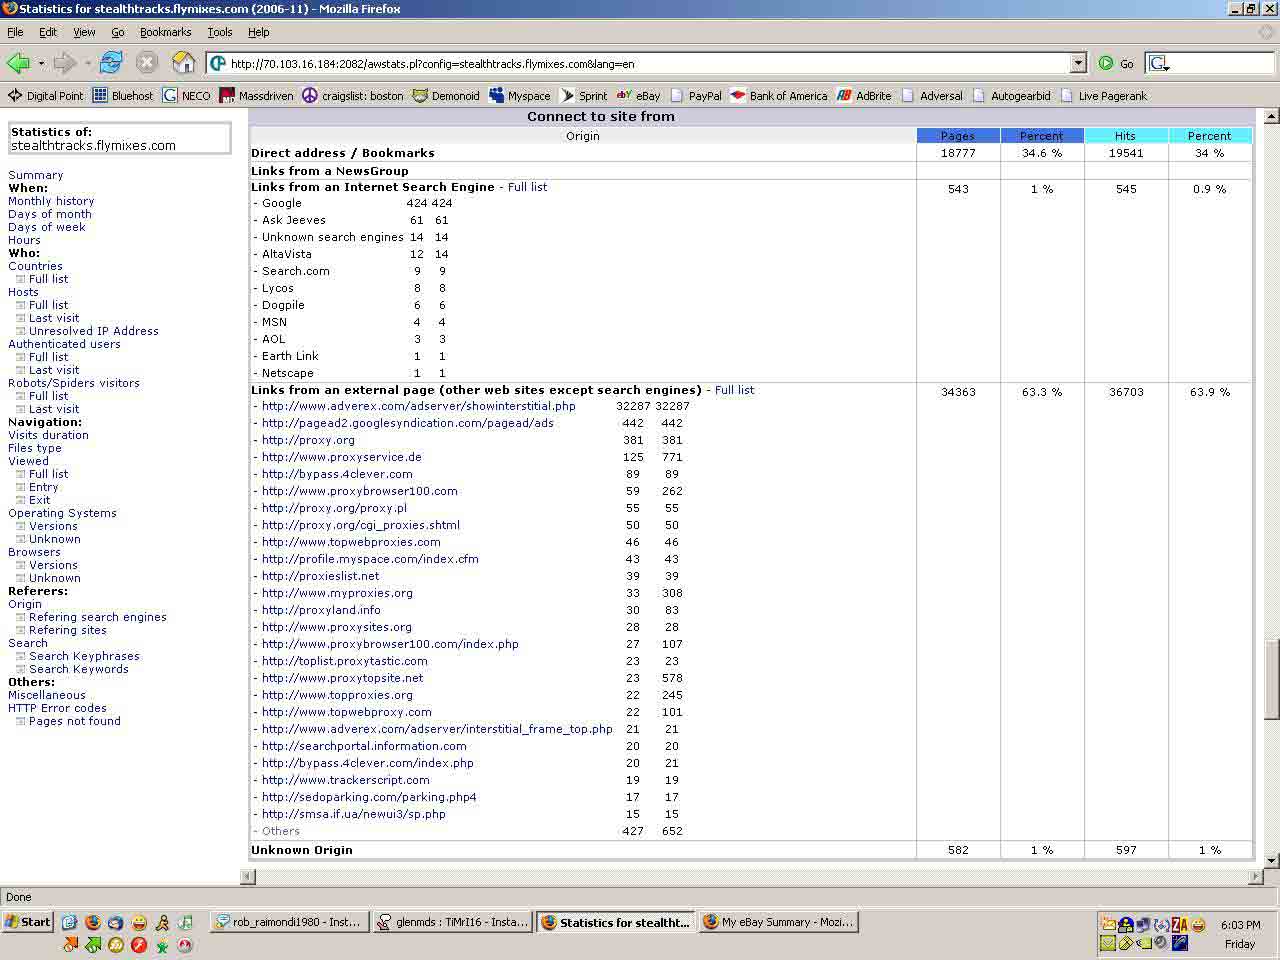Click the Reload page icon
Image resolution: width=1280 pixels, height=960 pixels.
[x=111, y=63]
